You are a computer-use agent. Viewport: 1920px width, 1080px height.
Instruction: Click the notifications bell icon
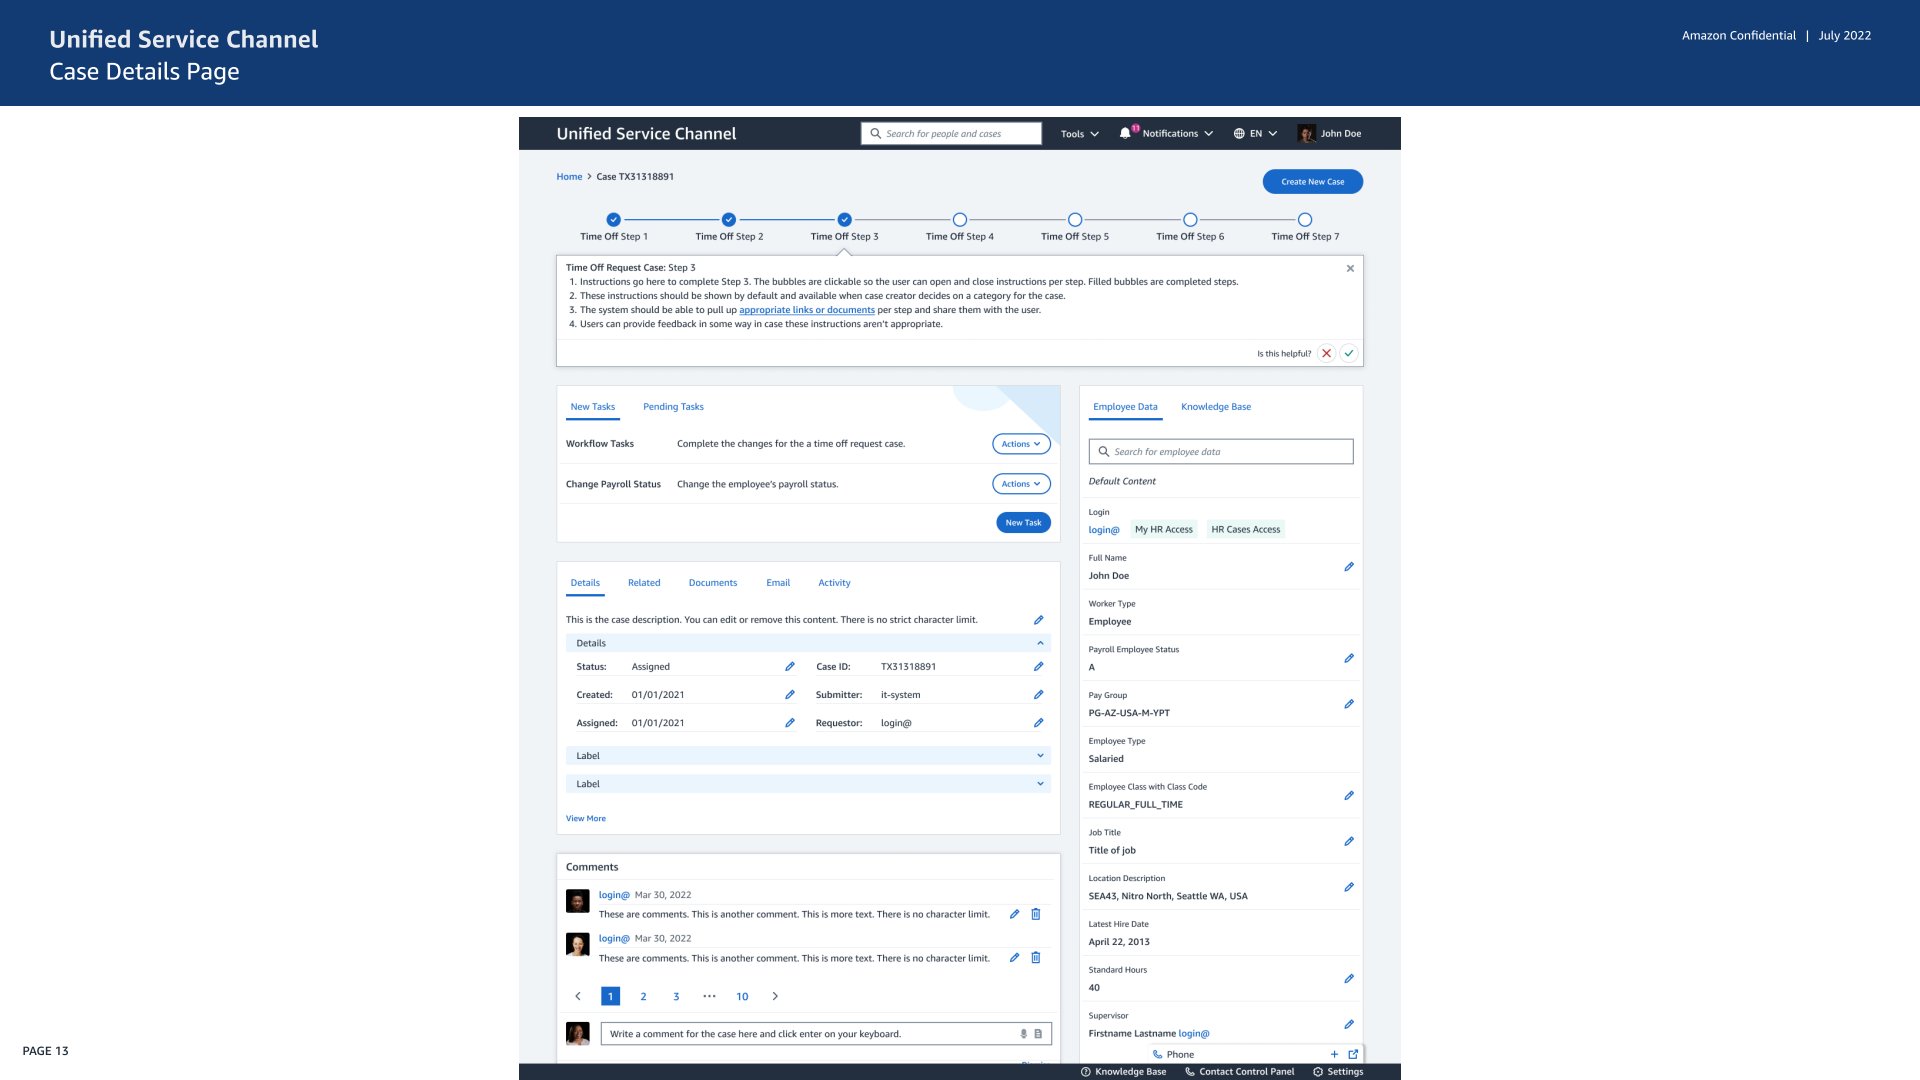tap(1125, 133)
